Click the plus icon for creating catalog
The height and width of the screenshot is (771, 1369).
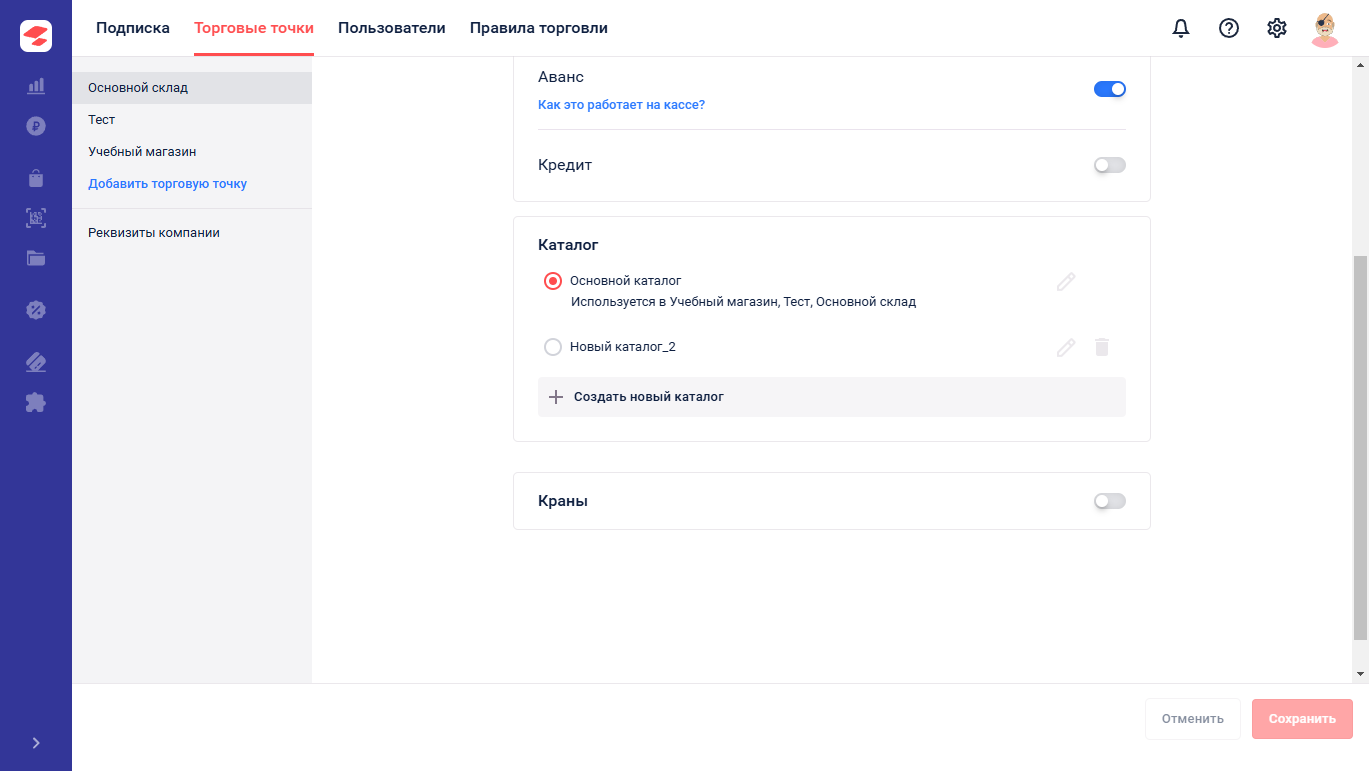(x=557, y=397)
